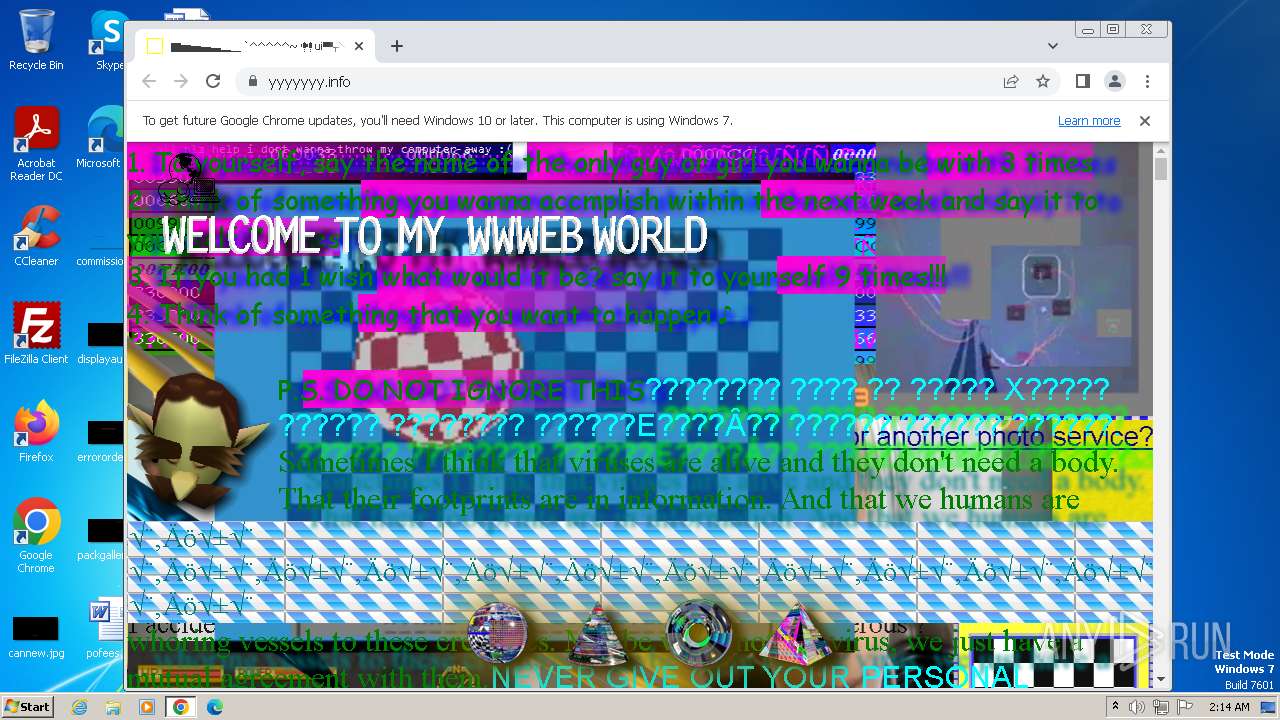The height and width of the screenshot is (720, 1280).
Task: View the padlock site information icon
Action: pyautogui.click(x=252, y=82)
